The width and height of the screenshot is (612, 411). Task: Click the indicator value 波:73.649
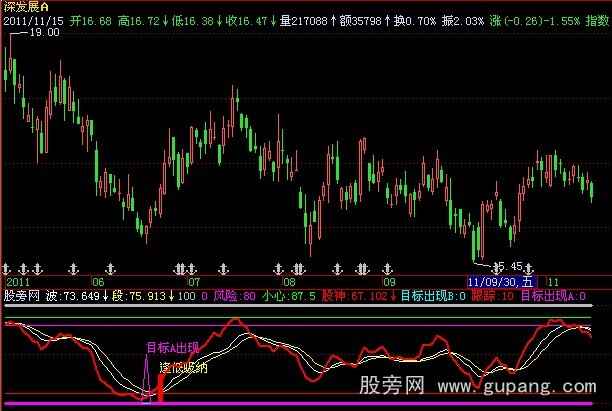coord(73,296)
